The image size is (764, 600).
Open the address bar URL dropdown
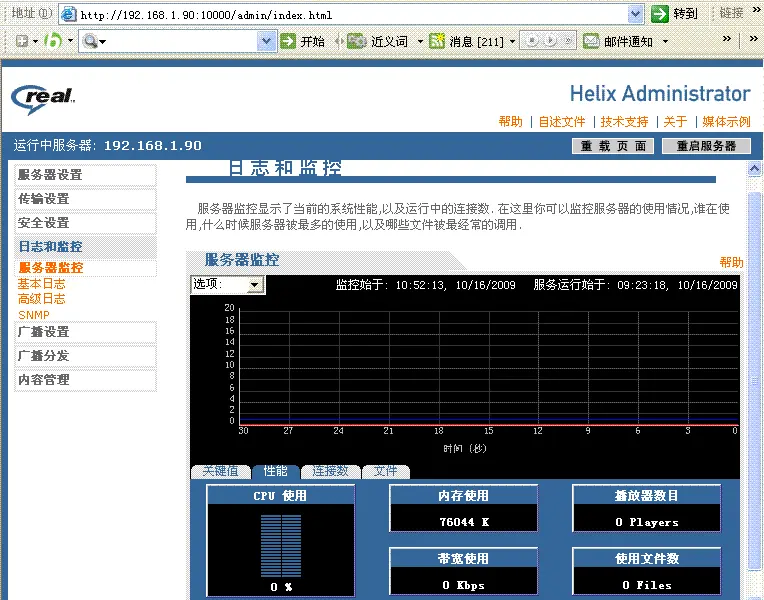point(635,14)
